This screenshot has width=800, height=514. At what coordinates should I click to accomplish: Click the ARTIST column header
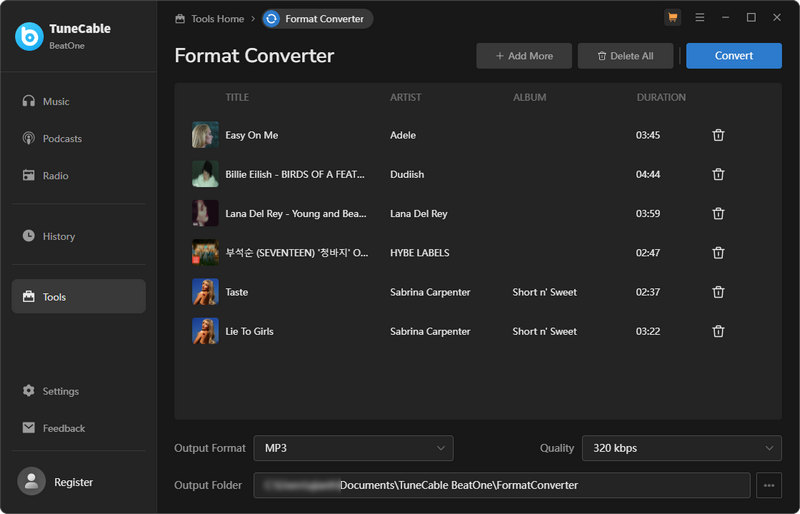406,97
